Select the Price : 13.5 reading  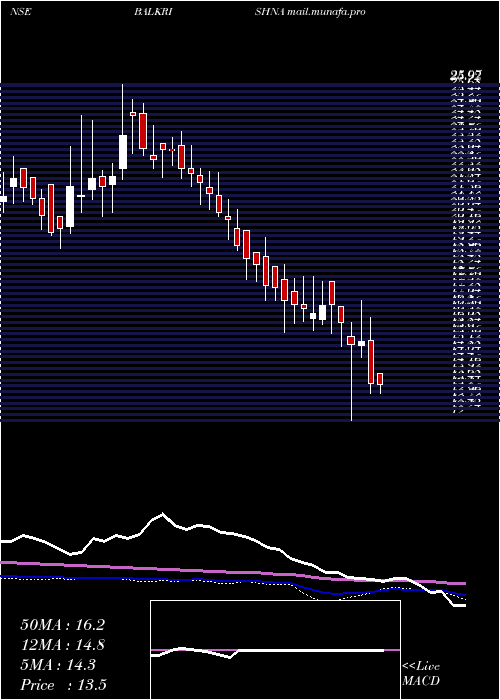click(63, 685)
